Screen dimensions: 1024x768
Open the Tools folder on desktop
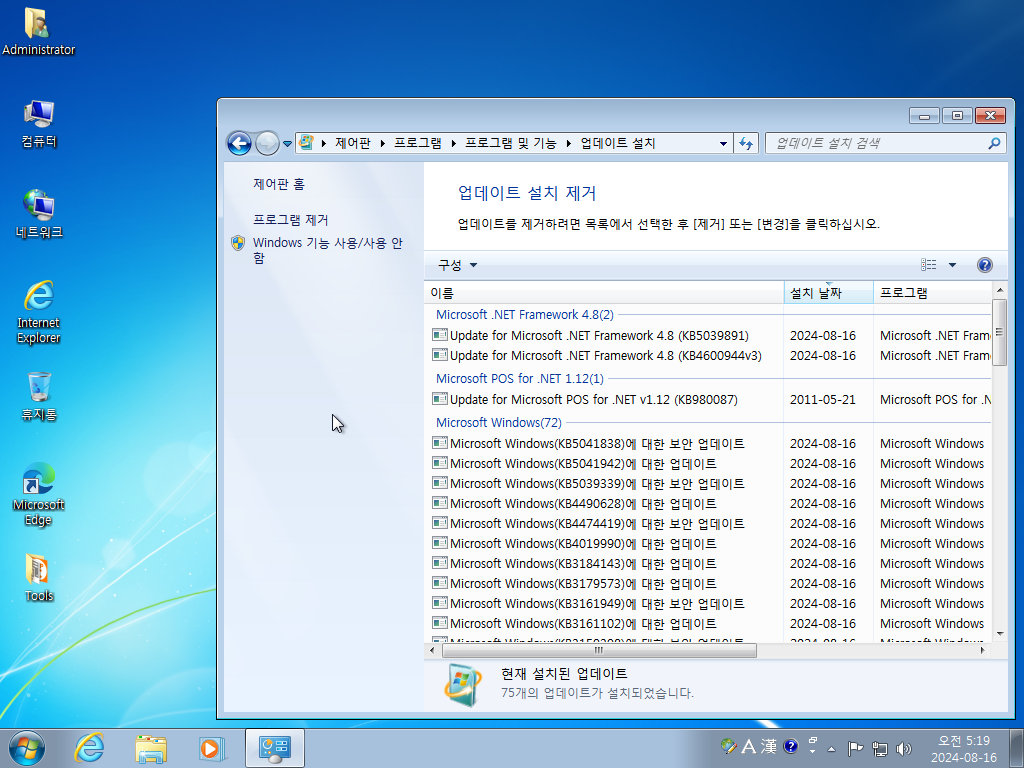click(39, 577)
